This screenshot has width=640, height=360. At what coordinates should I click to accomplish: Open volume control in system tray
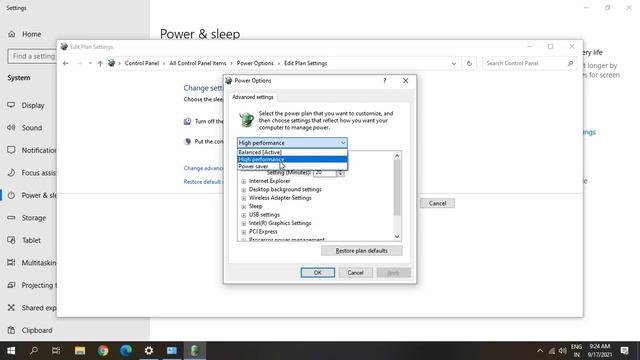click(x=563, y=351)
